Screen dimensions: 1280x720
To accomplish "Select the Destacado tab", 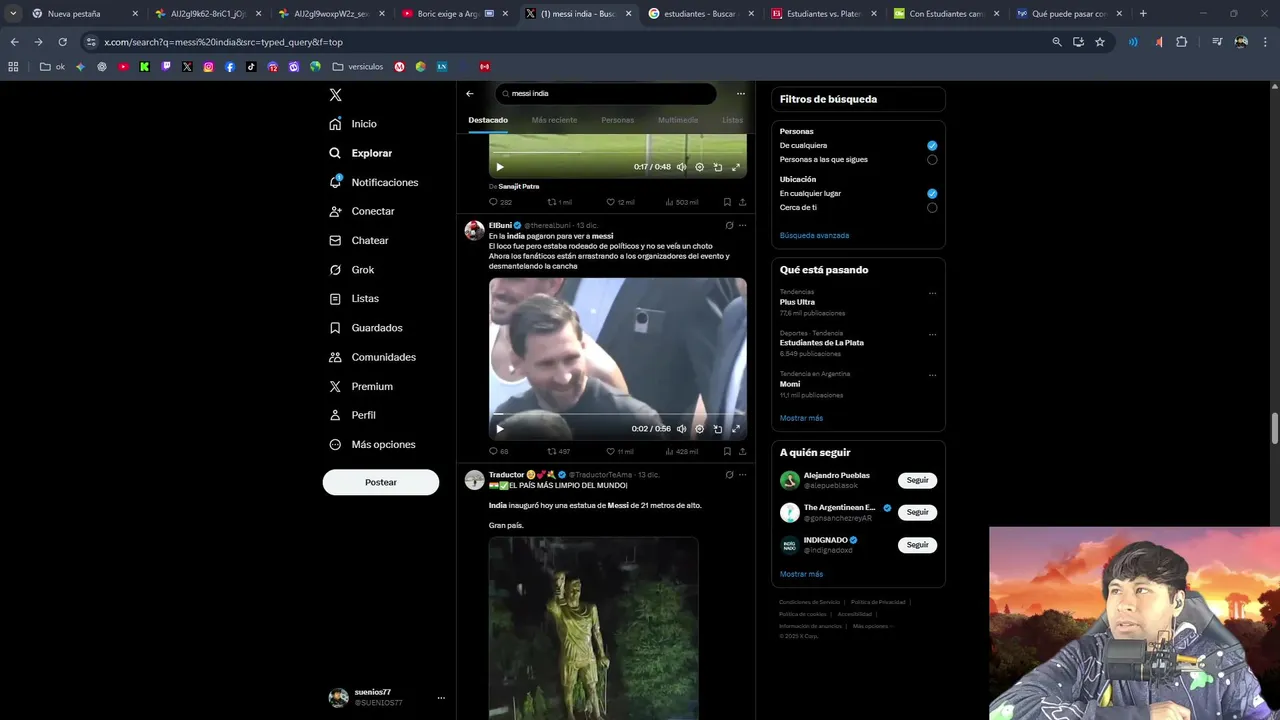I will click(488, 120).
